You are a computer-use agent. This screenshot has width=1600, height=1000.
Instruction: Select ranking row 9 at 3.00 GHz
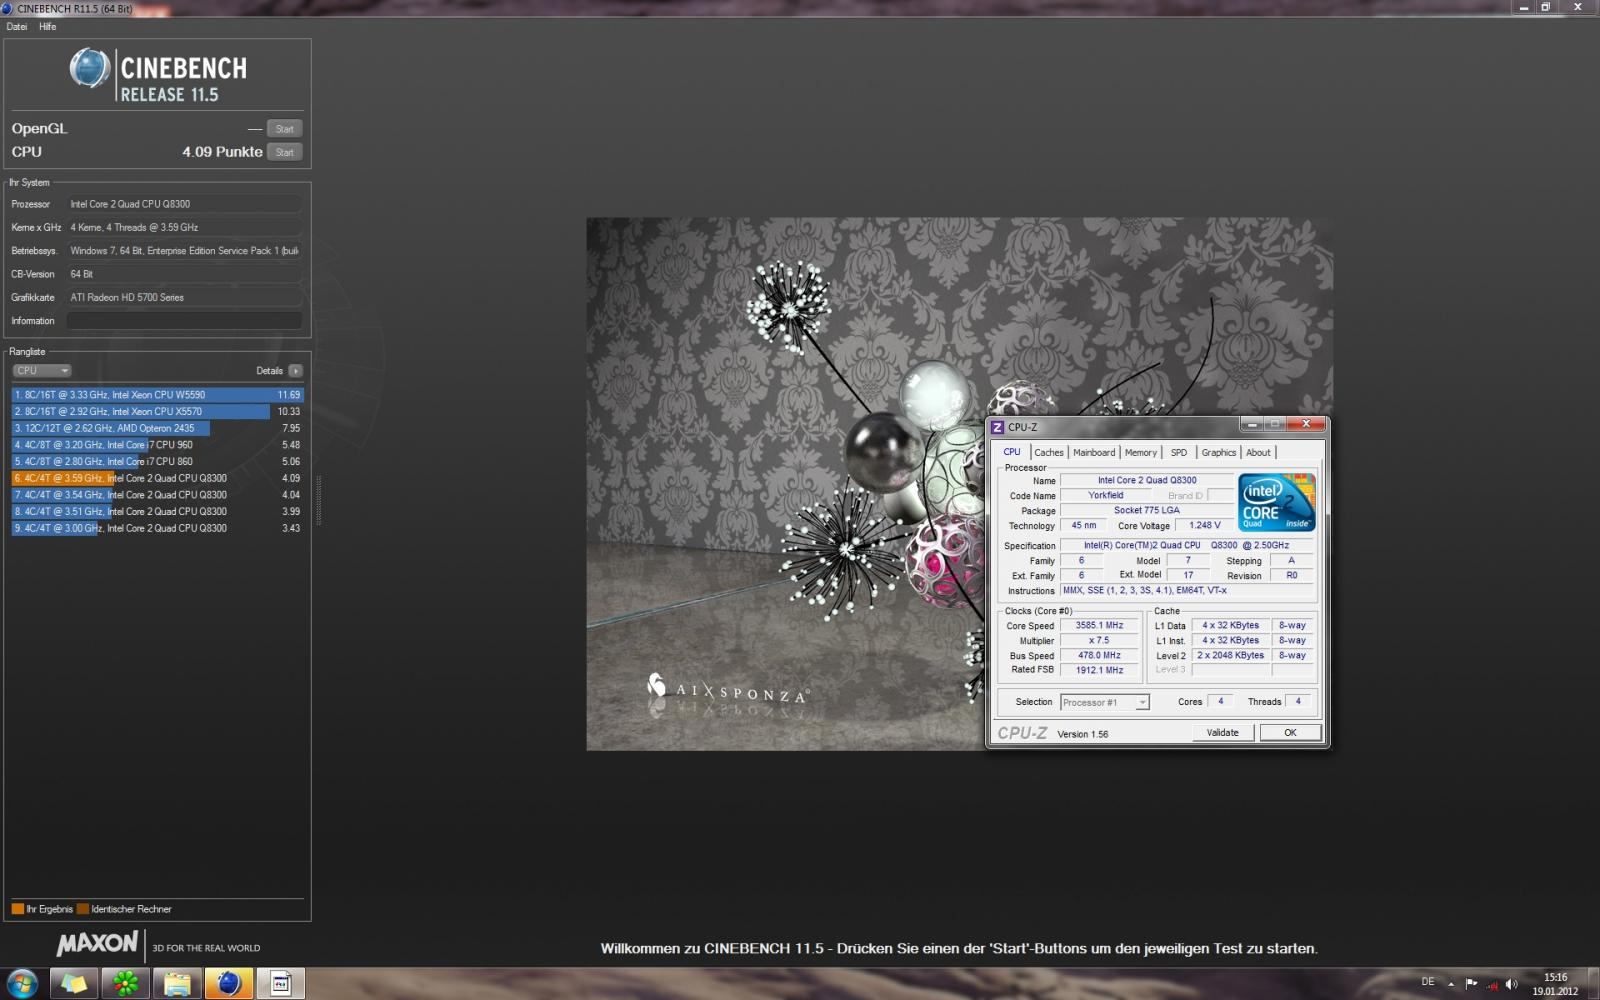pyautogui.click(x=157, y=528)
